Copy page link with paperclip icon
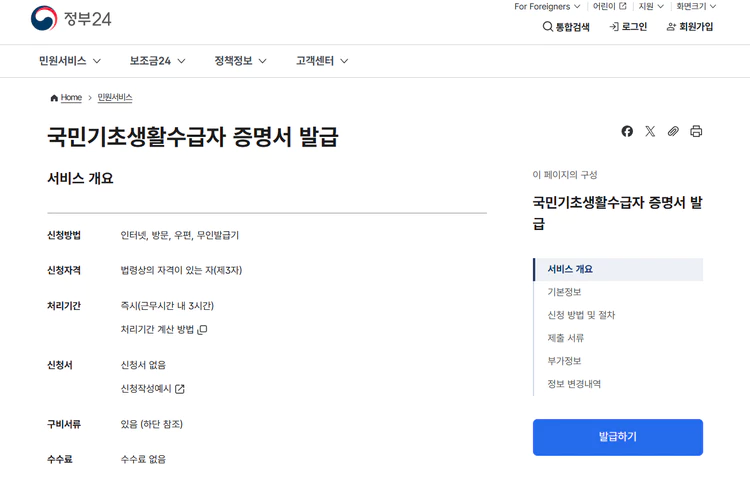Viewport: 750px width, 479px height. [x=673, y=131]
